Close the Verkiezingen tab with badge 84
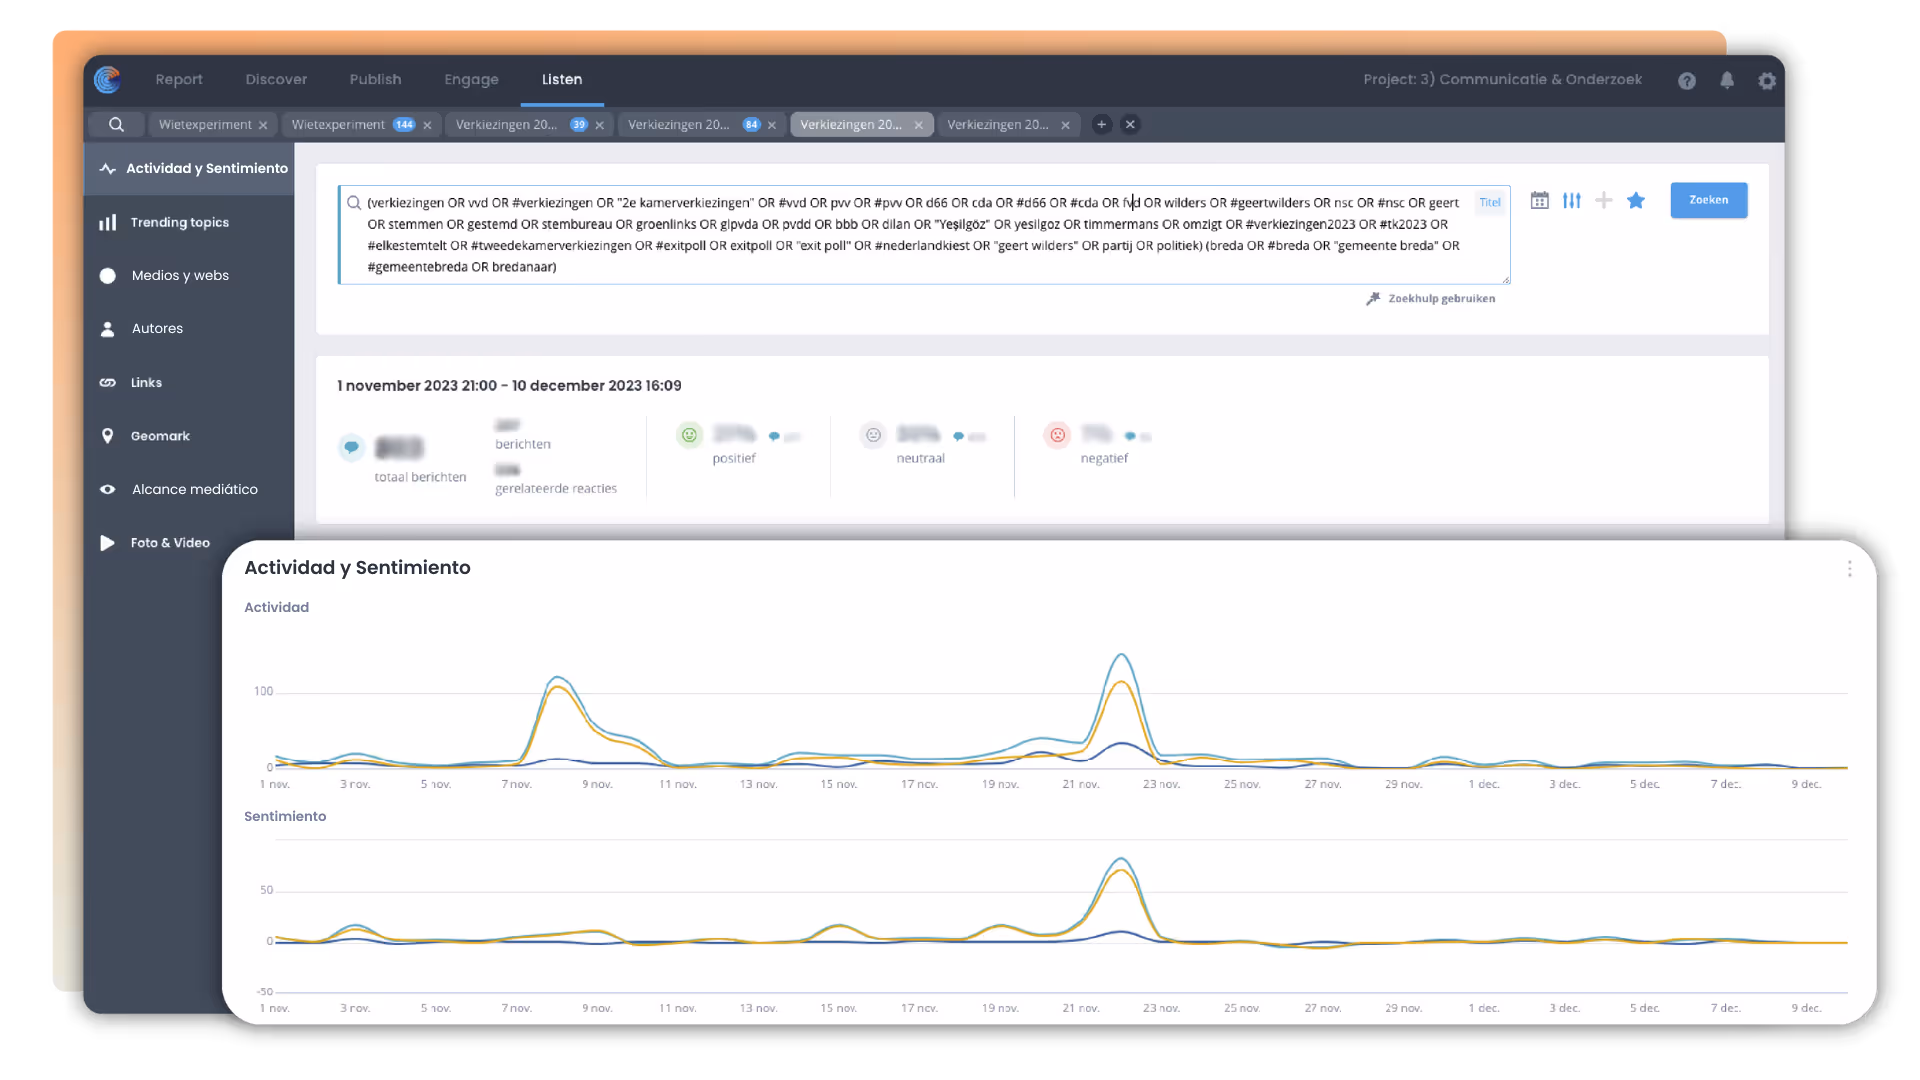 click(771, 125)
